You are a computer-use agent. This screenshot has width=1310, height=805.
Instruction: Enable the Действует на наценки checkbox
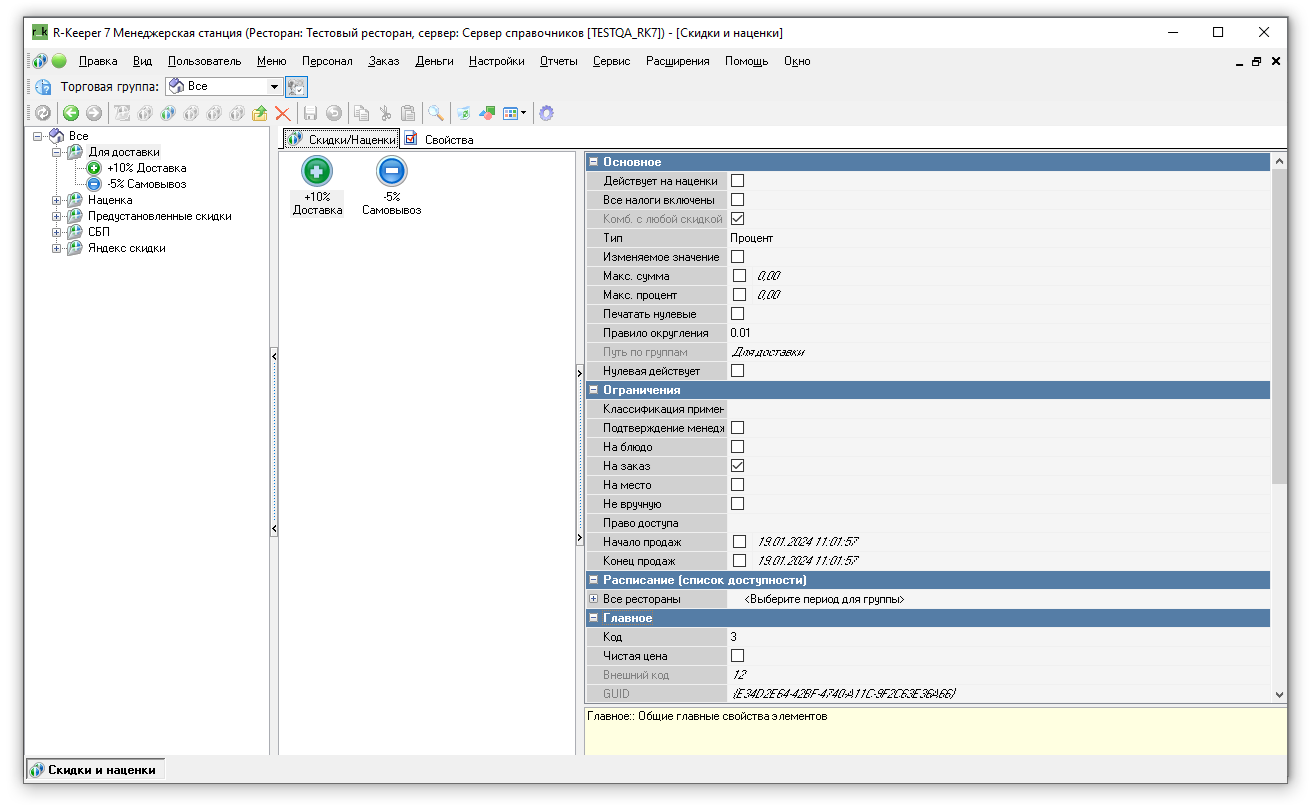738,181
